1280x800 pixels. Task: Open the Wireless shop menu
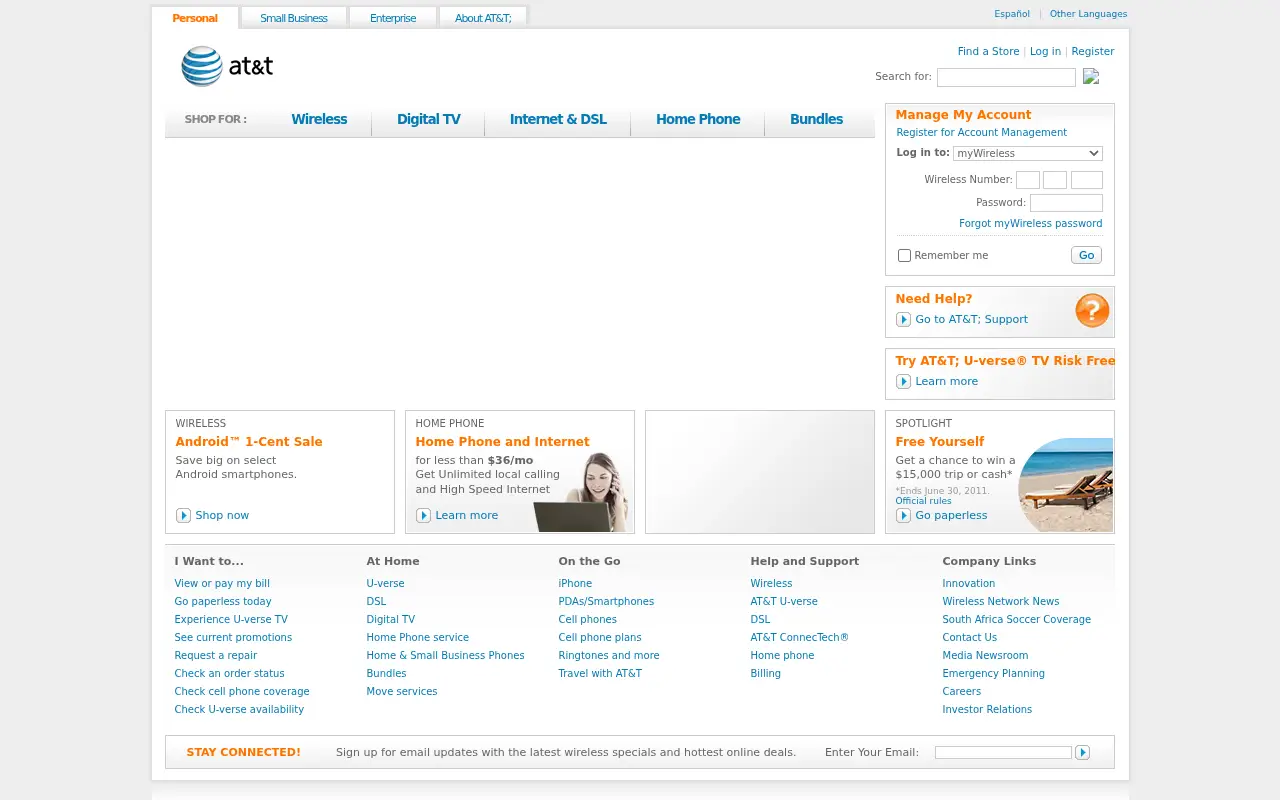coord(319,119)
